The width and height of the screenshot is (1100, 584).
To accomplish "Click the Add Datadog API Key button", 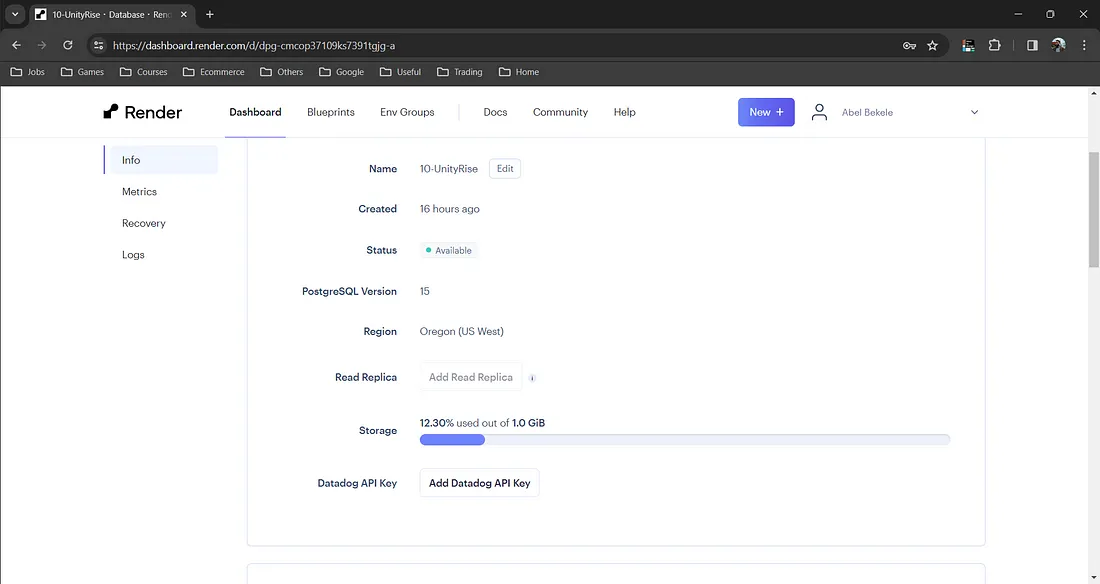I will [x=479, y=482].
